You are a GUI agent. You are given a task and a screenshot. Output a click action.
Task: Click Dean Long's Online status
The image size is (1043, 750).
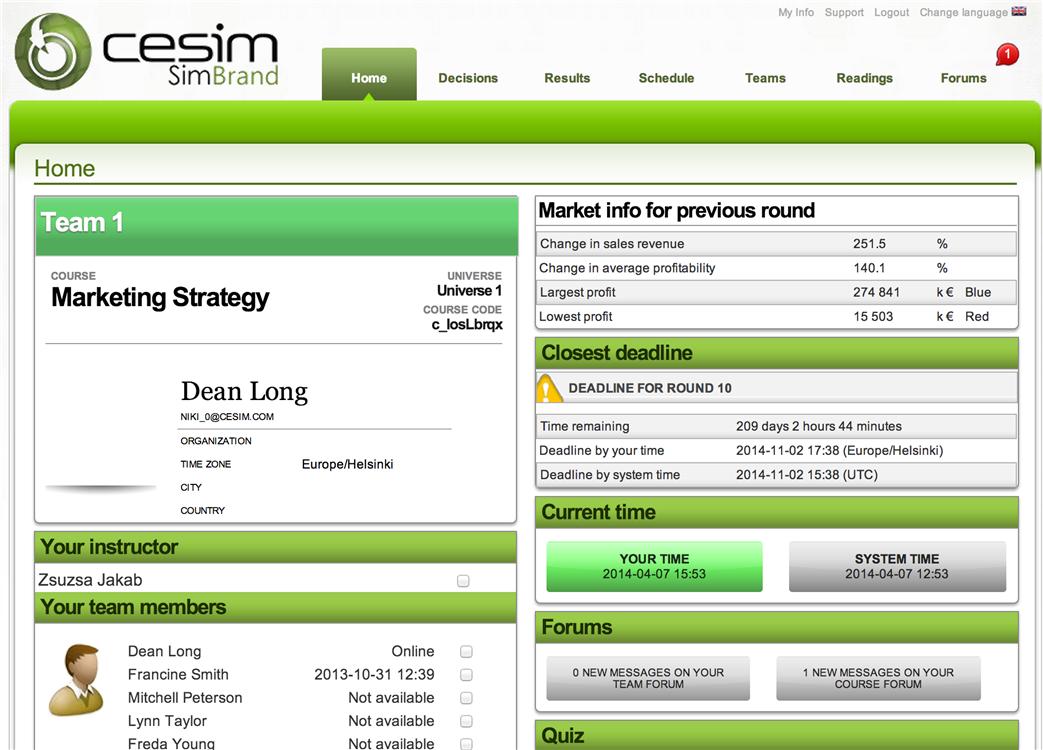[x=413, y=652]
